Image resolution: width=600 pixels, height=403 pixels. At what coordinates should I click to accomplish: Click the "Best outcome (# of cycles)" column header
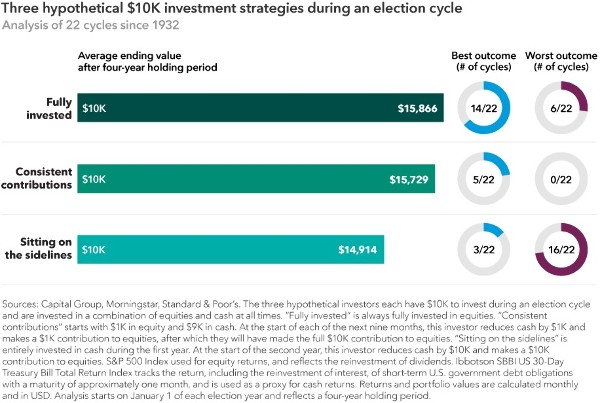point(484,58)
